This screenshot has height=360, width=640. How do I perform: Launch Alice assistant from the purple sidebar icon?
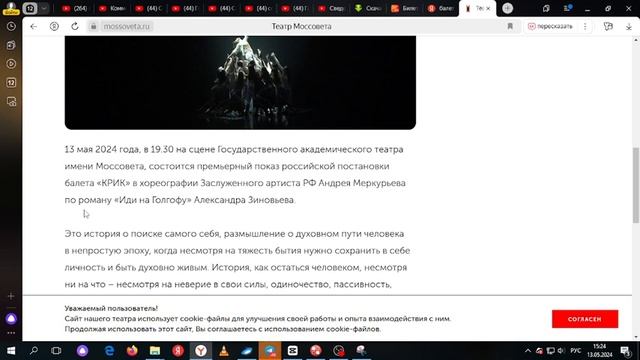pyautogui.click(x=11, y=318)
